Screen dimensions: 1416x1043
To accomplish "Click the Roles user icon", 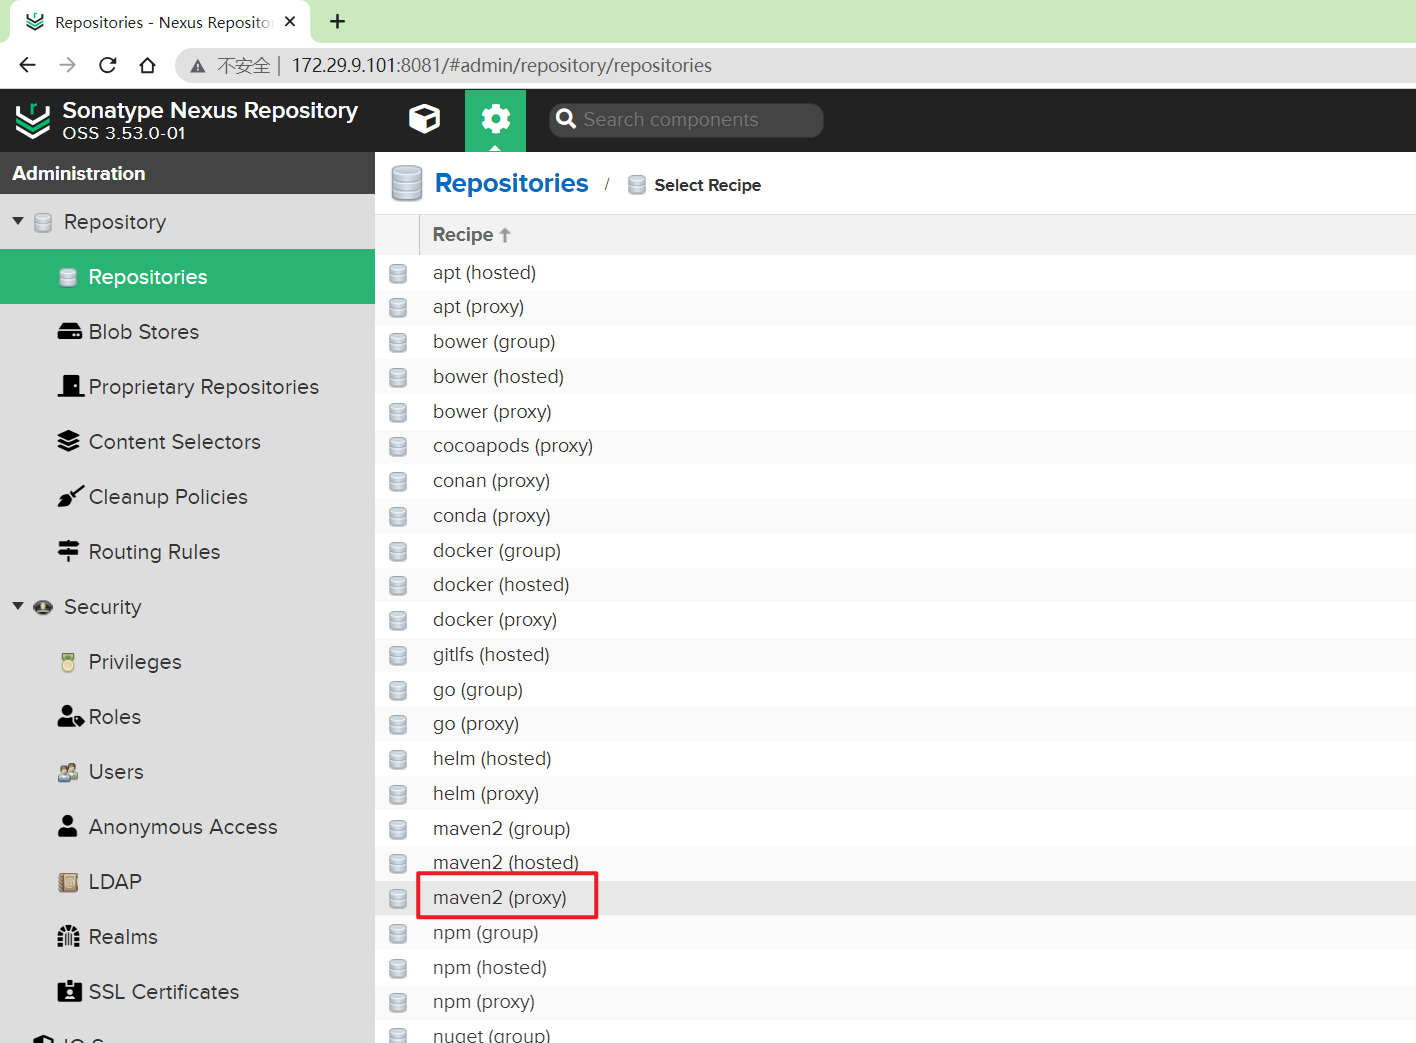I will (x=70, y=716).
